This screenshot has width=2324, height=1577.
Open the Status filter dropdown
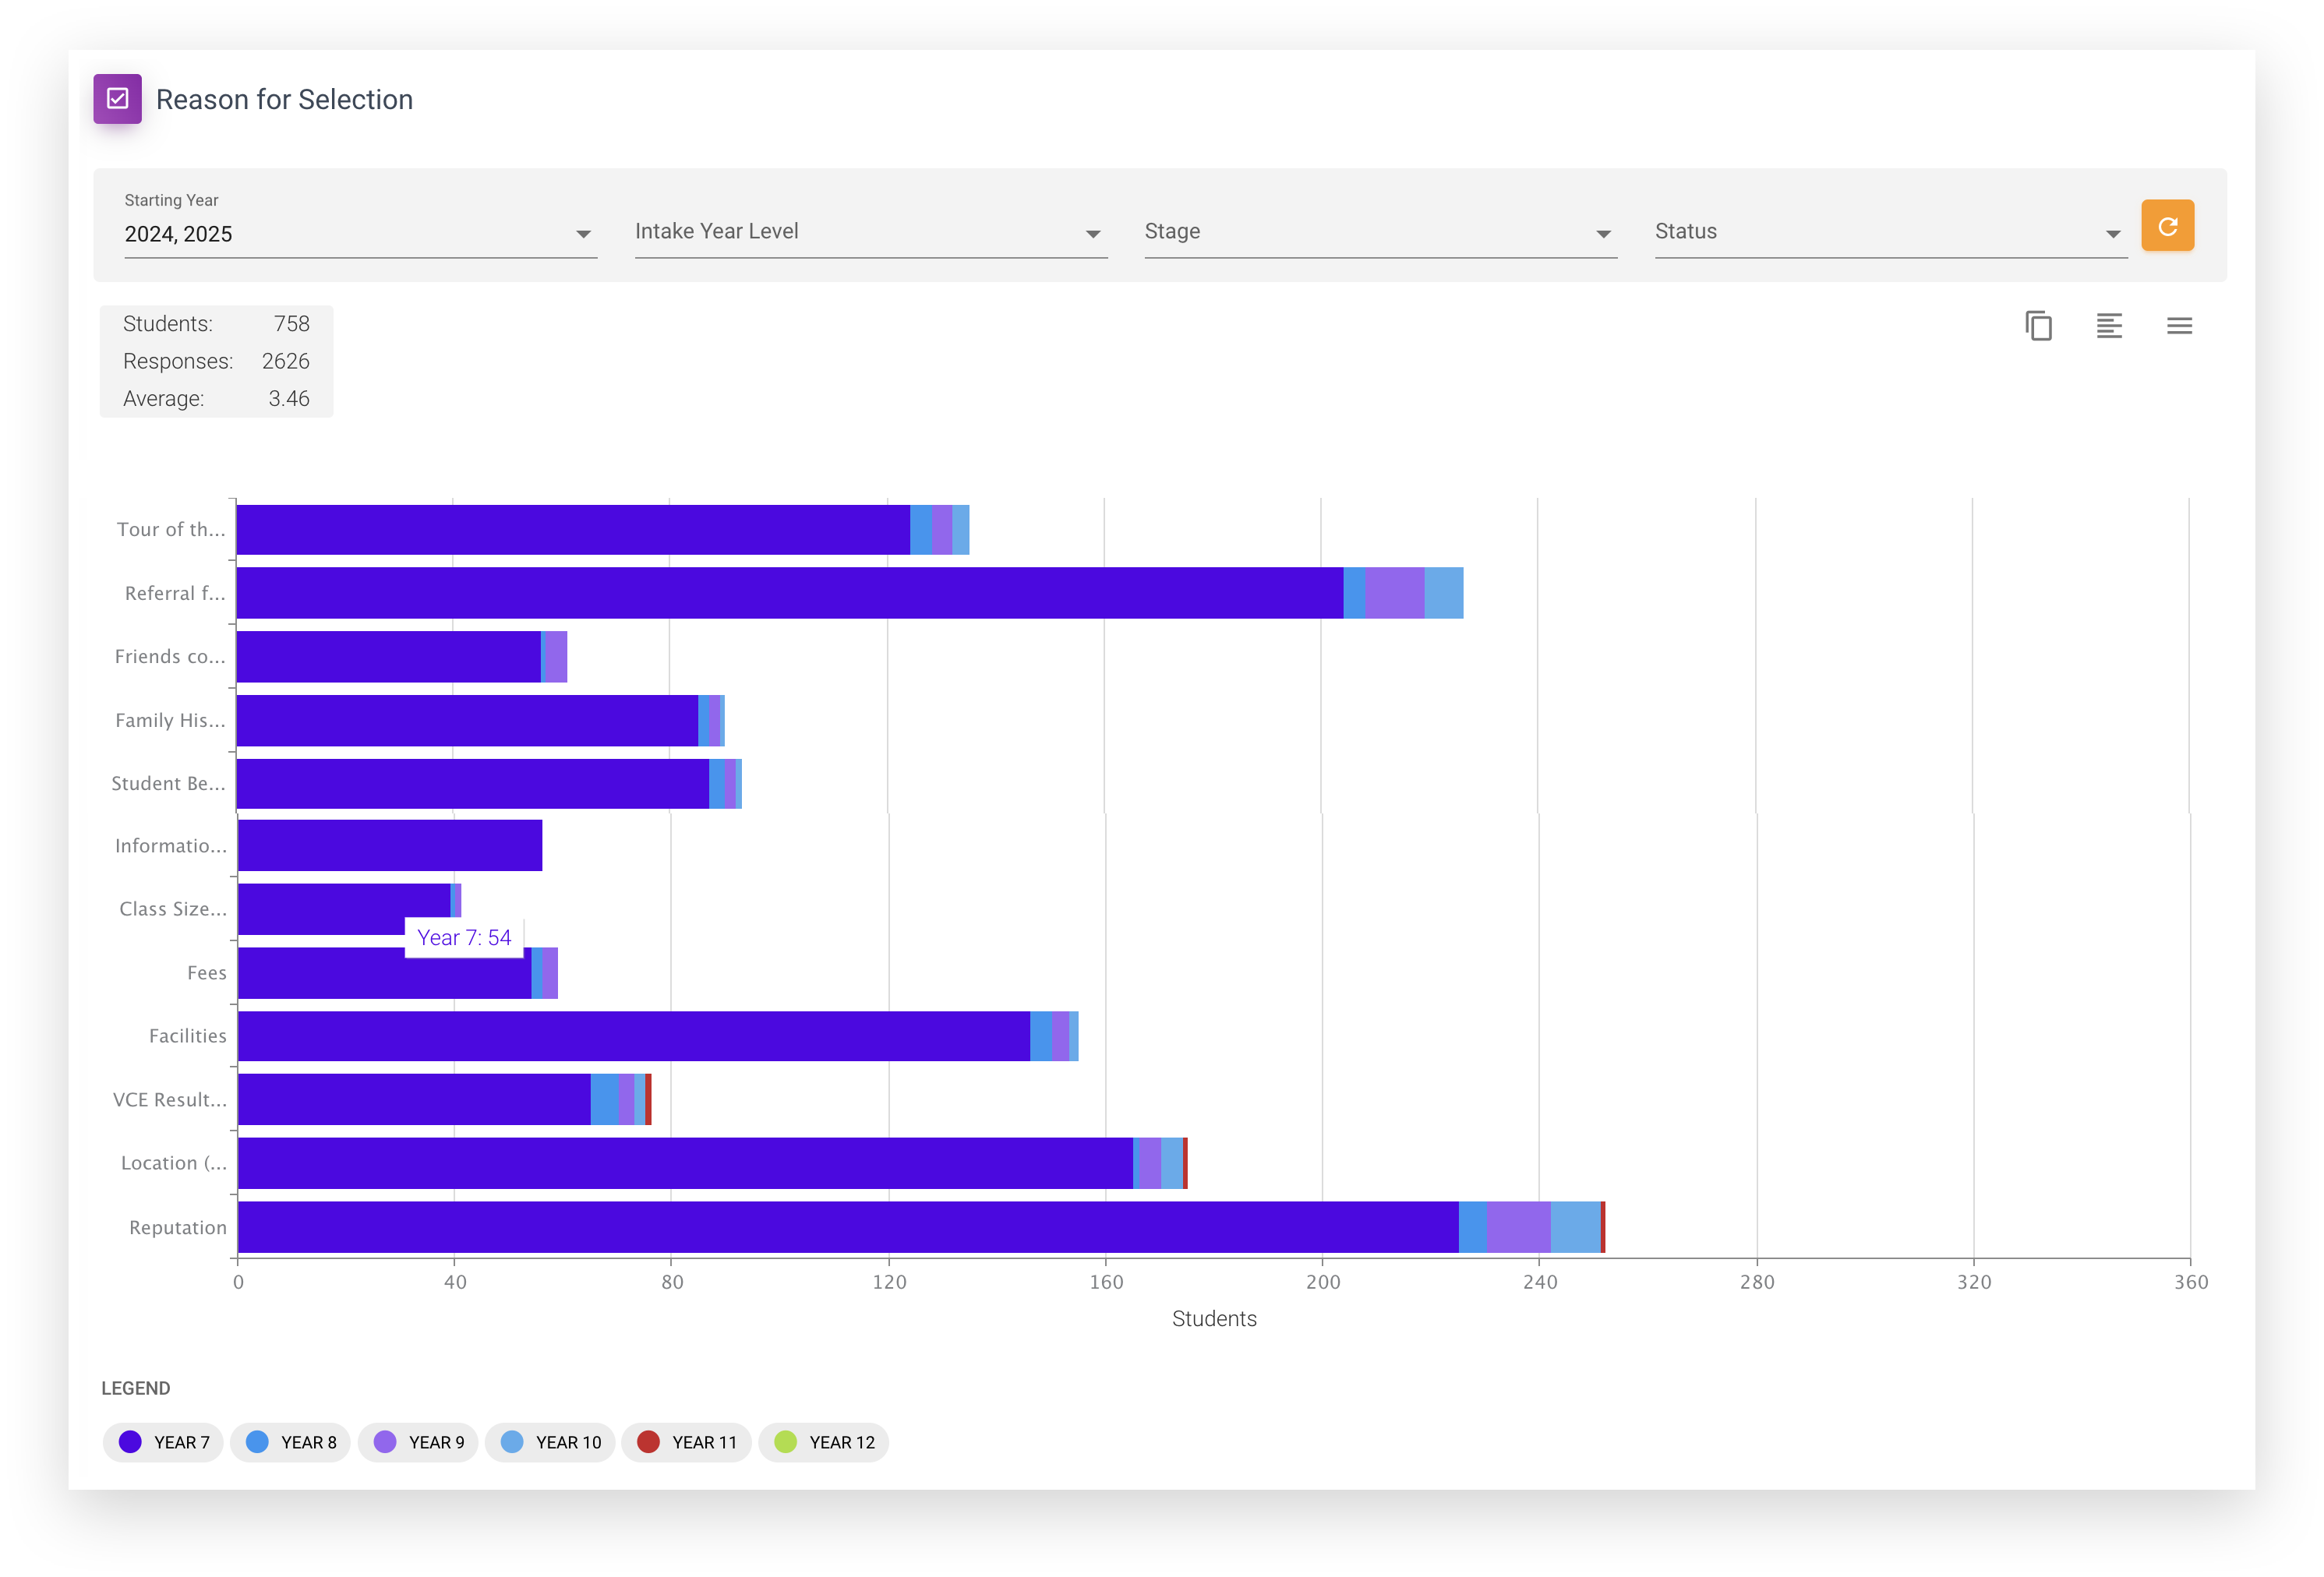pos(1890,233)
